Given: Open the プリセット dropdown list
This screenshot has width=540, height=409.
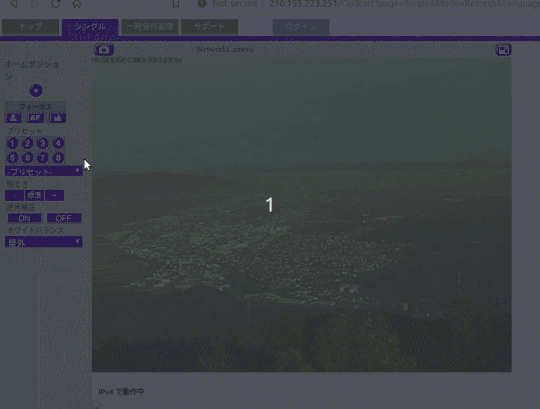Looking at the screenshot, I should (44, 171).
